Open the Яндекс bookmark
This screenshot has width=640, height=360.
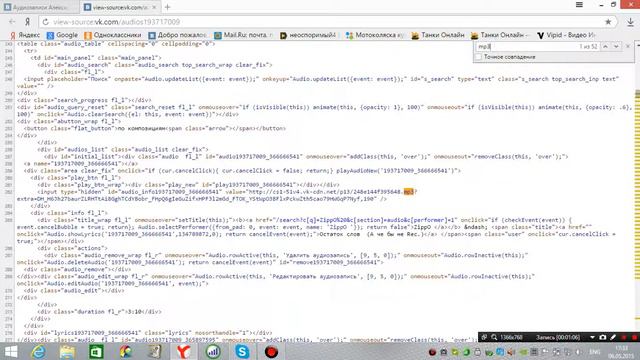click(25, 35)
